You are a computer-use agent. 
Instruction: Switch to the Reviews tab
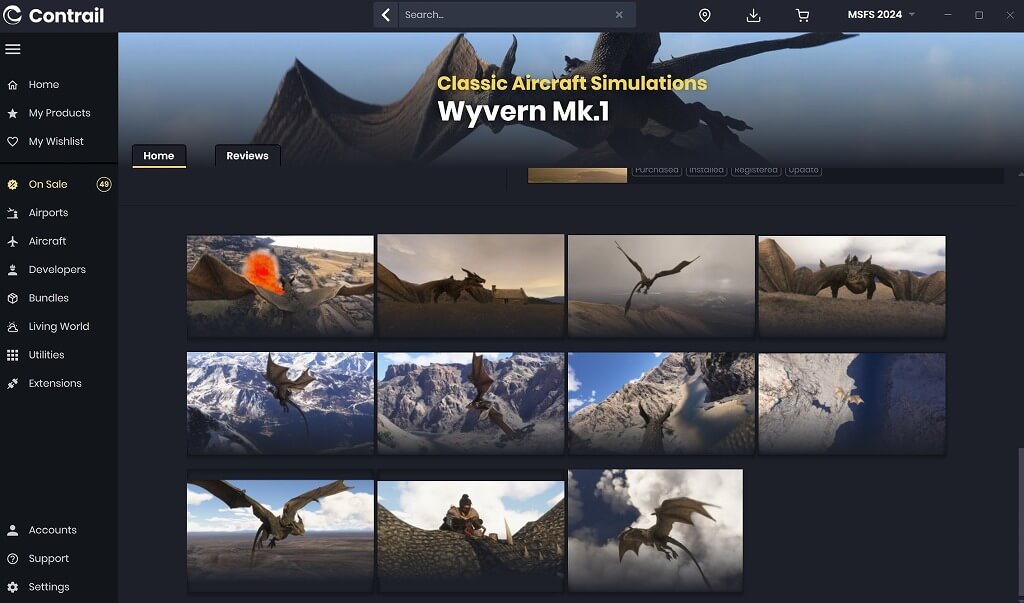coord(247,156)
